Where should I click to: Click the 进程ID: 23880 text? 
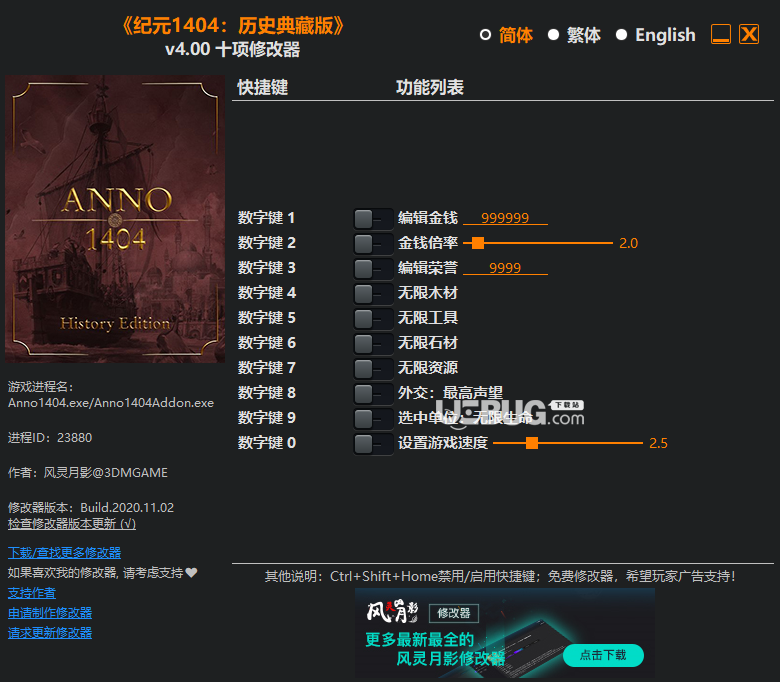coord(50,438)
